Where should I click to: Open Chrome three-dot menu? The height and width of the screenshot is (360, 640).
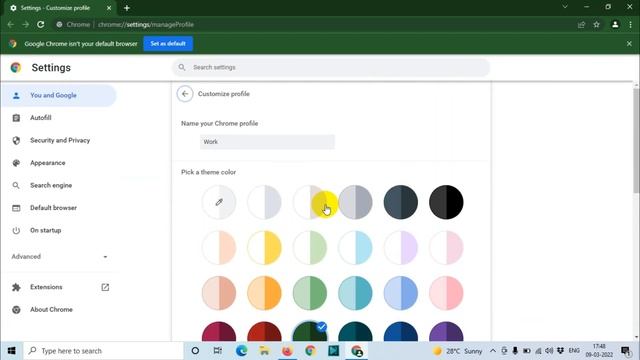(x=630, y=24)
